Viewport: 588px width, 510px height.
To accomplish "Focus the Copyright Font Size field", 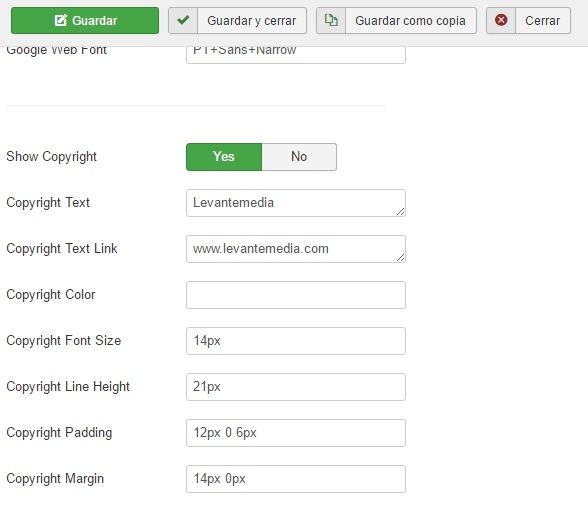I will pos(296,341).
